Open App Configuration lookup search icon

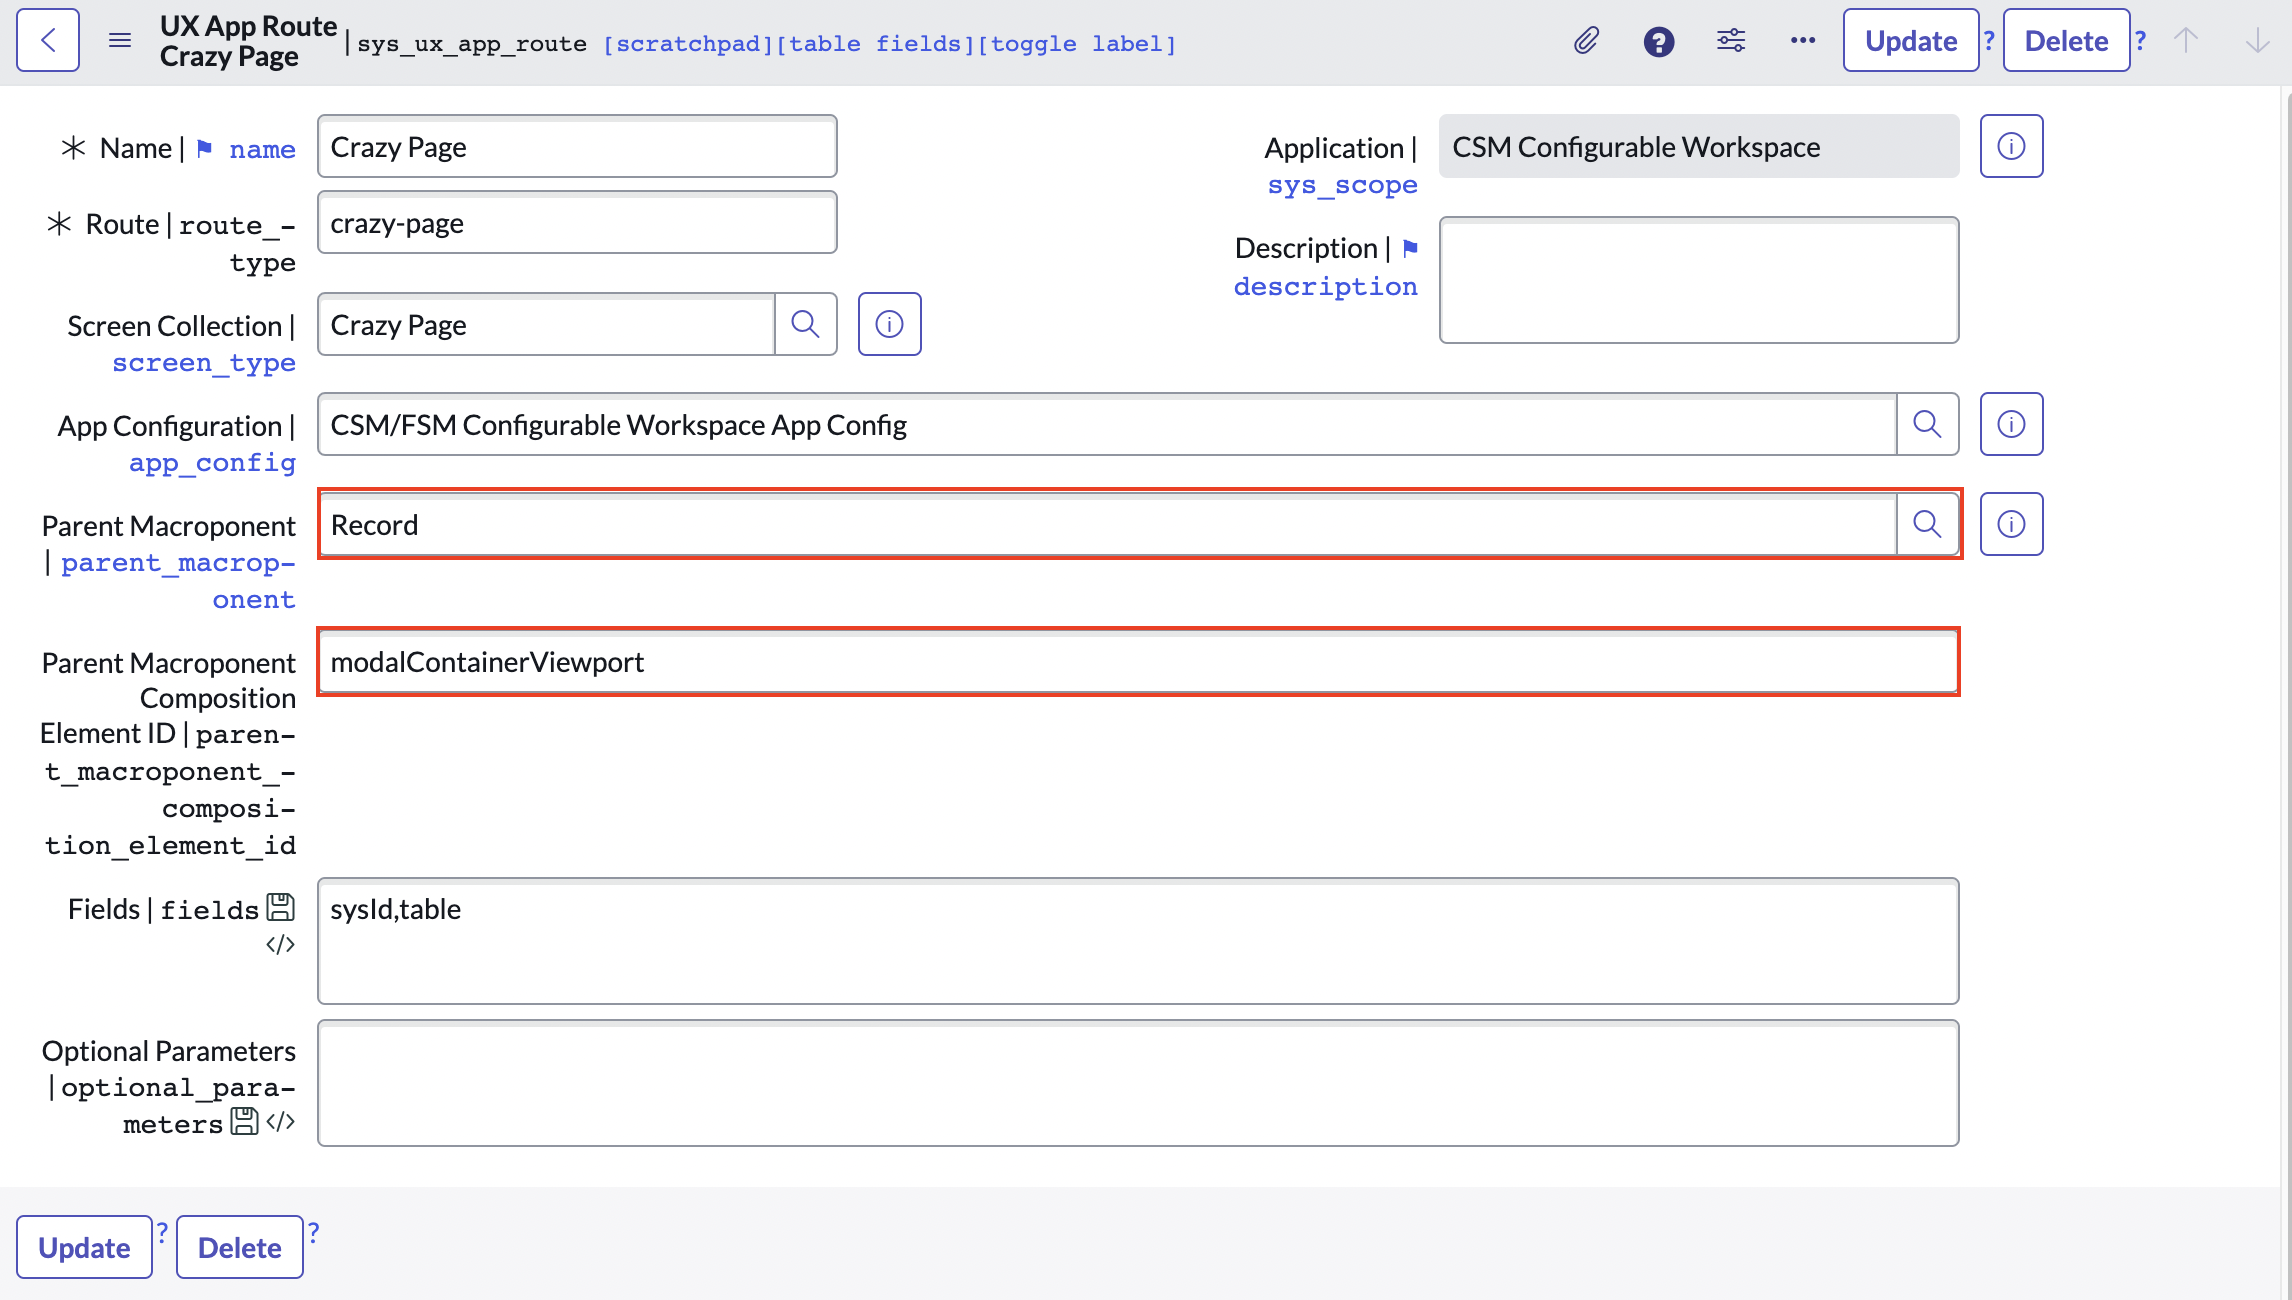coord(1927,424)
